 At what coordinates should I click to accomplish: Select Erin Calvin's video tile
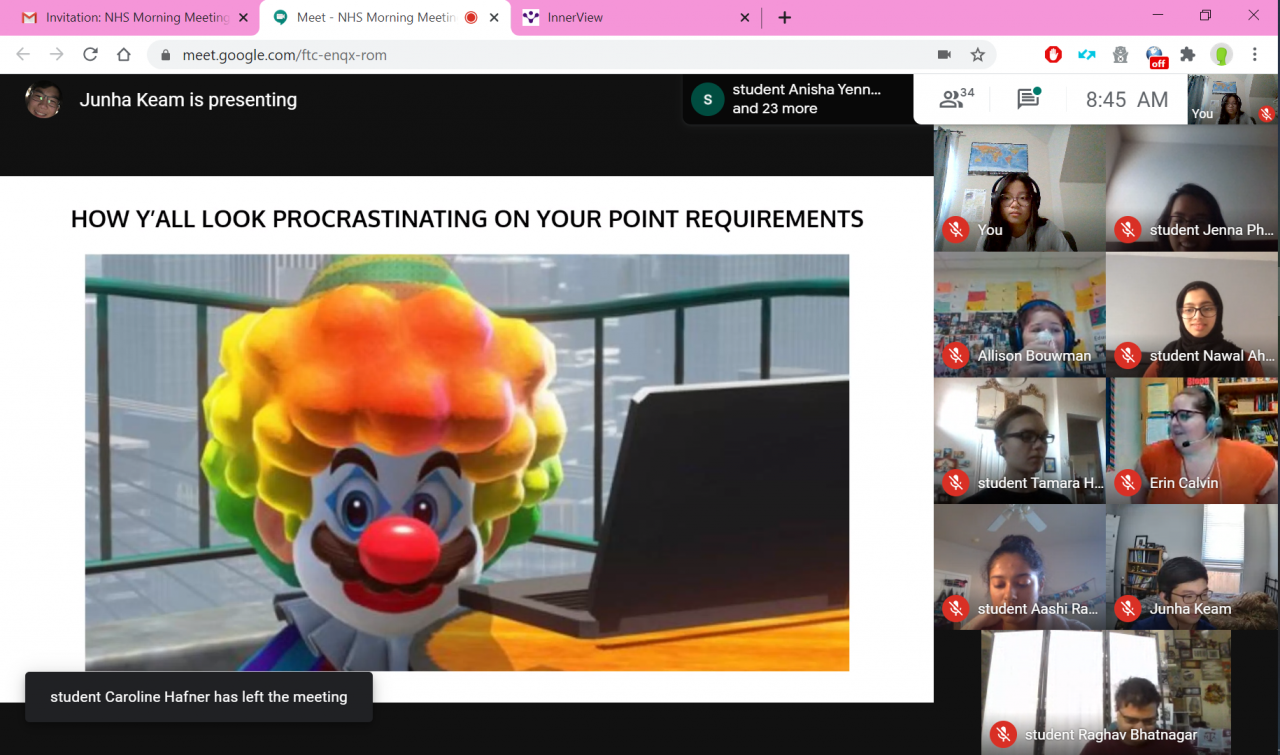pos(1192,441)
